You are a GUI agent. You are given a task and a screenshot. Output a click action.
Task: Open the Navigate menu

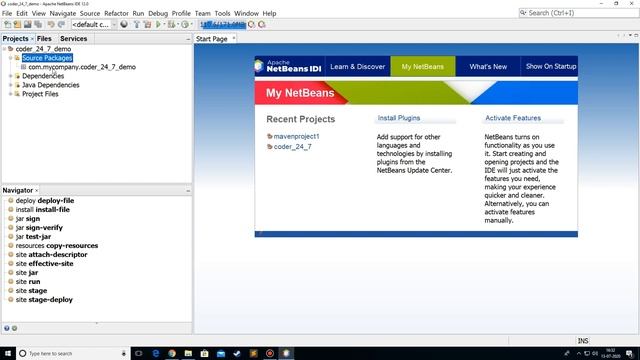tap(63, 13)
